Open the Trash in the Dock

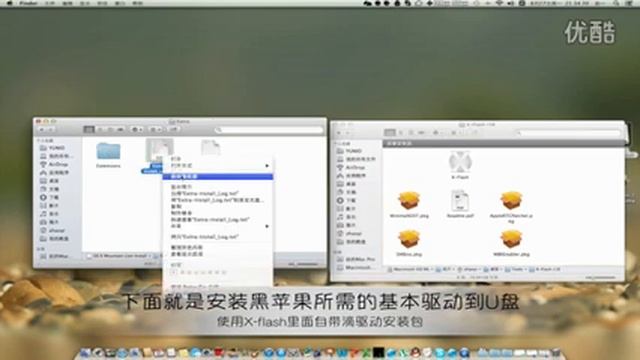tap(556, 353)
